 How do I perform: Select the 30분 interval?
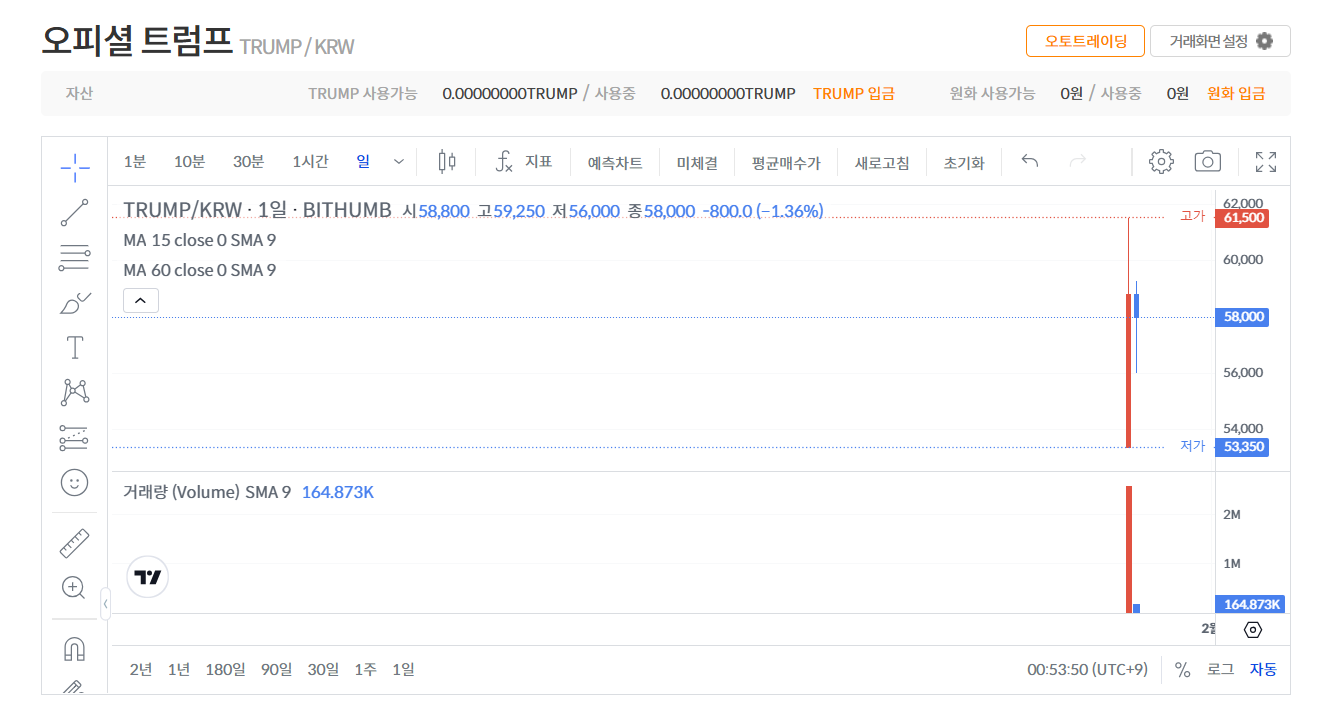point(249,161)
